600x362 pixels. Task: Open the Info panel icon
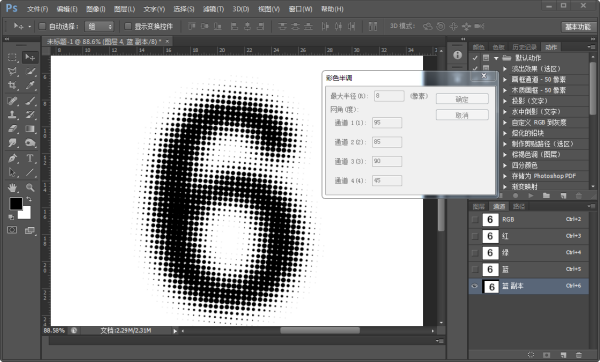(457, 55)
